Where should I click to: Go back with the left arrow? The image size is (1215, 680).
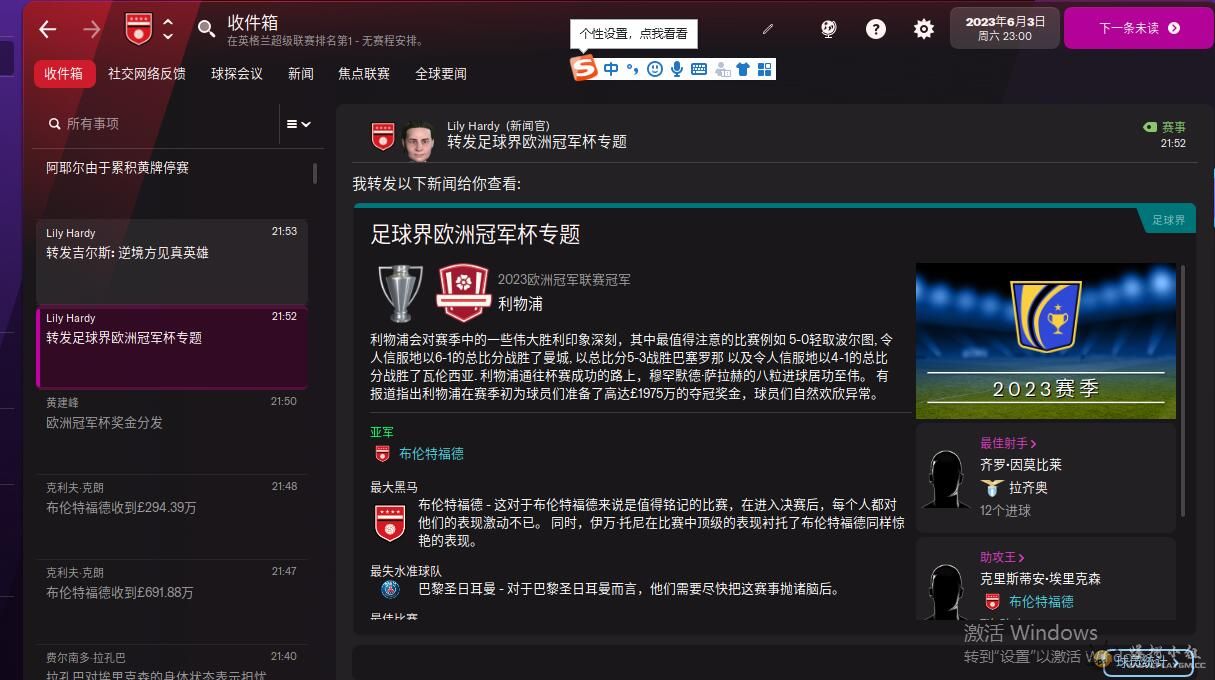pyautogui.click(x=47, y=29)
